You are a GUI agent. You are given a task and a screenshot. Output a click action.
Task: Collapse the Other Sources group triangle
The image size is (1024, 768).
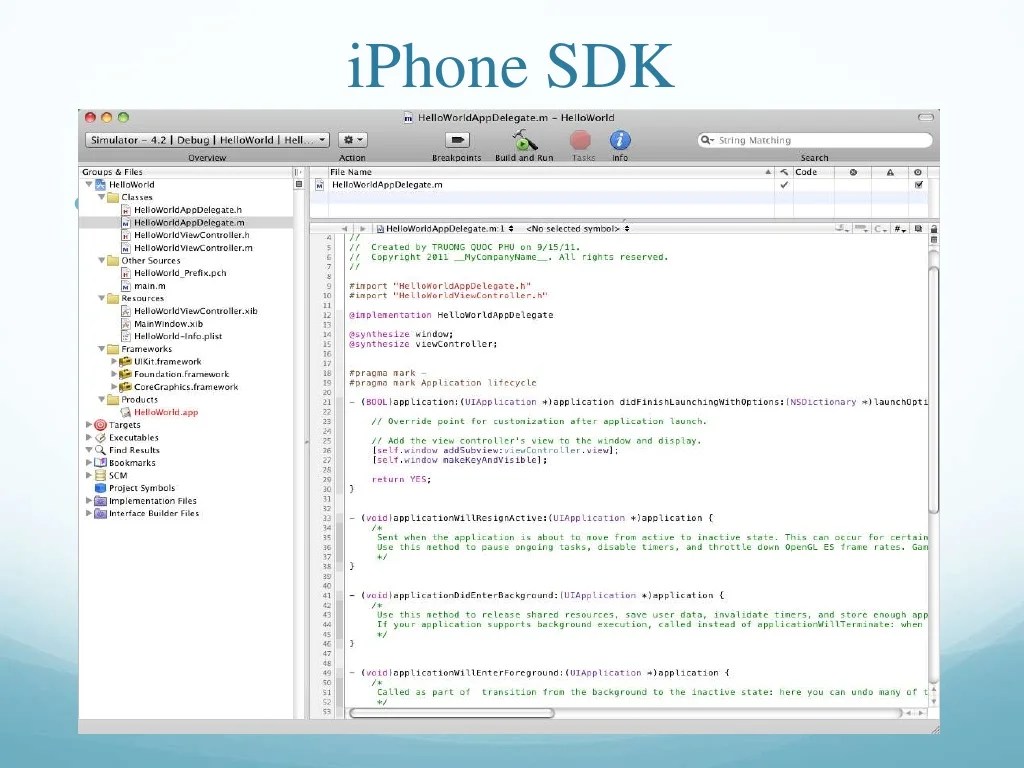pyautogui.click(x=101, y=261)
